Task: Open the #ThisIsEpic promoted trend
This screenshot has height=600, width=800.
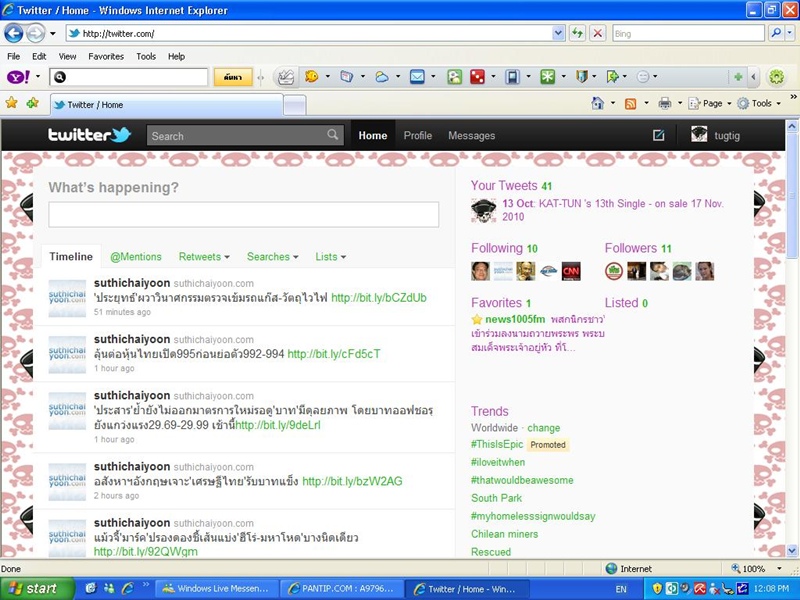Action: (497, 444)
